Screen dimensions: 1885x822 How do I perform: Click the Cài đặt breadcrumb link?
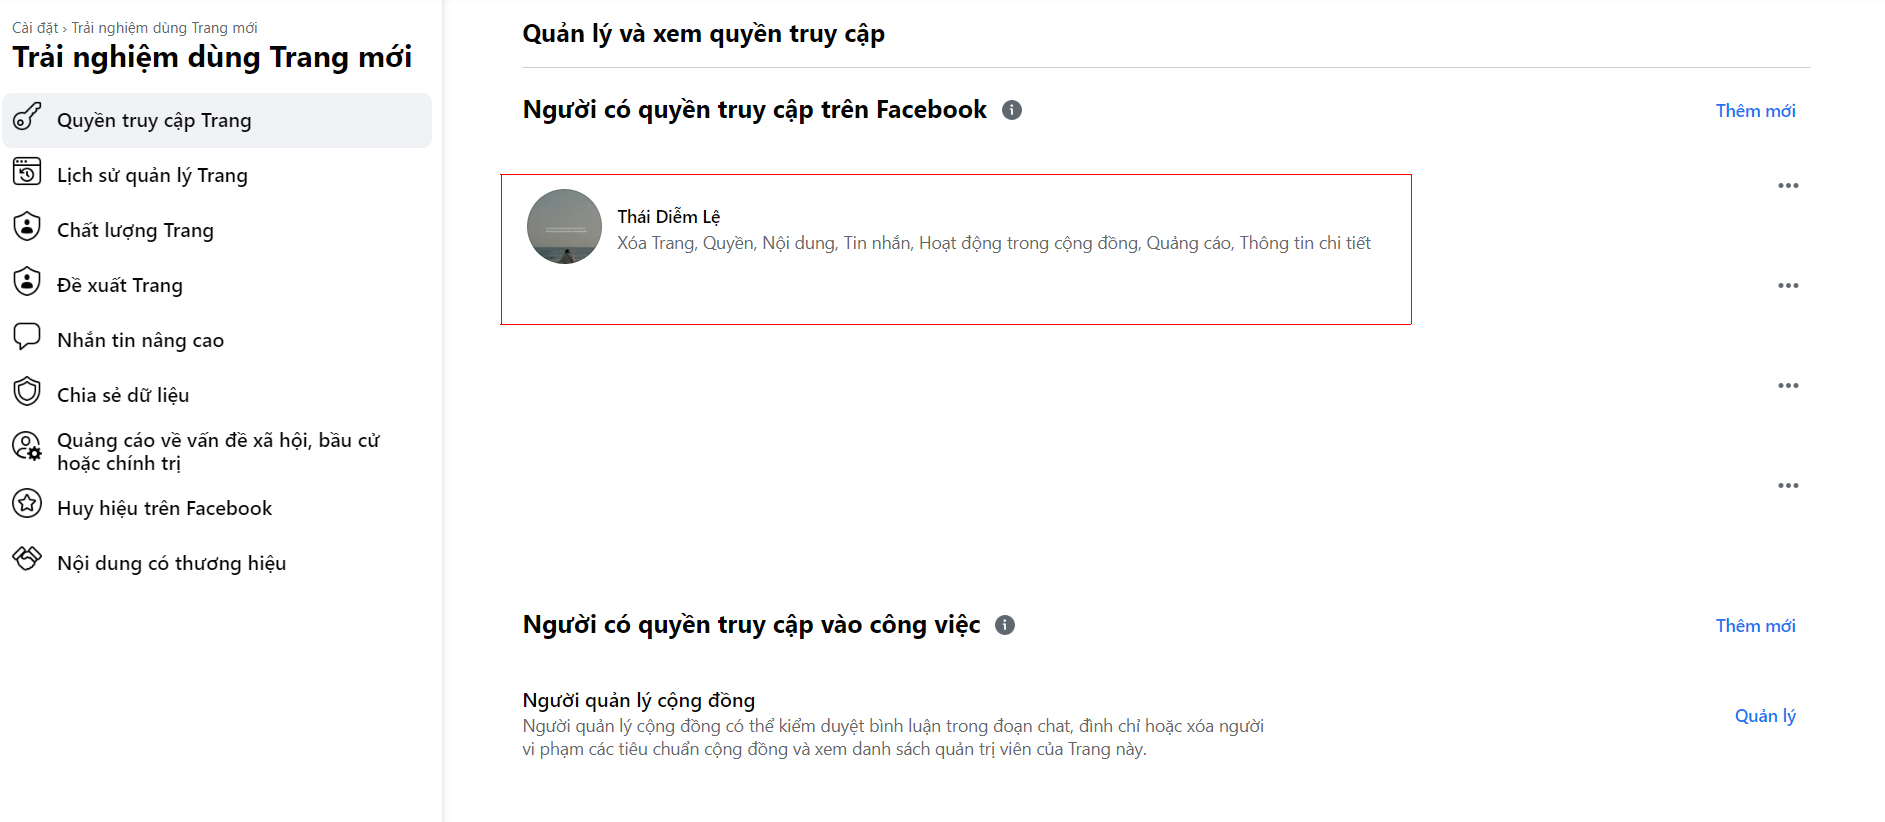click(x=35, y=28)
